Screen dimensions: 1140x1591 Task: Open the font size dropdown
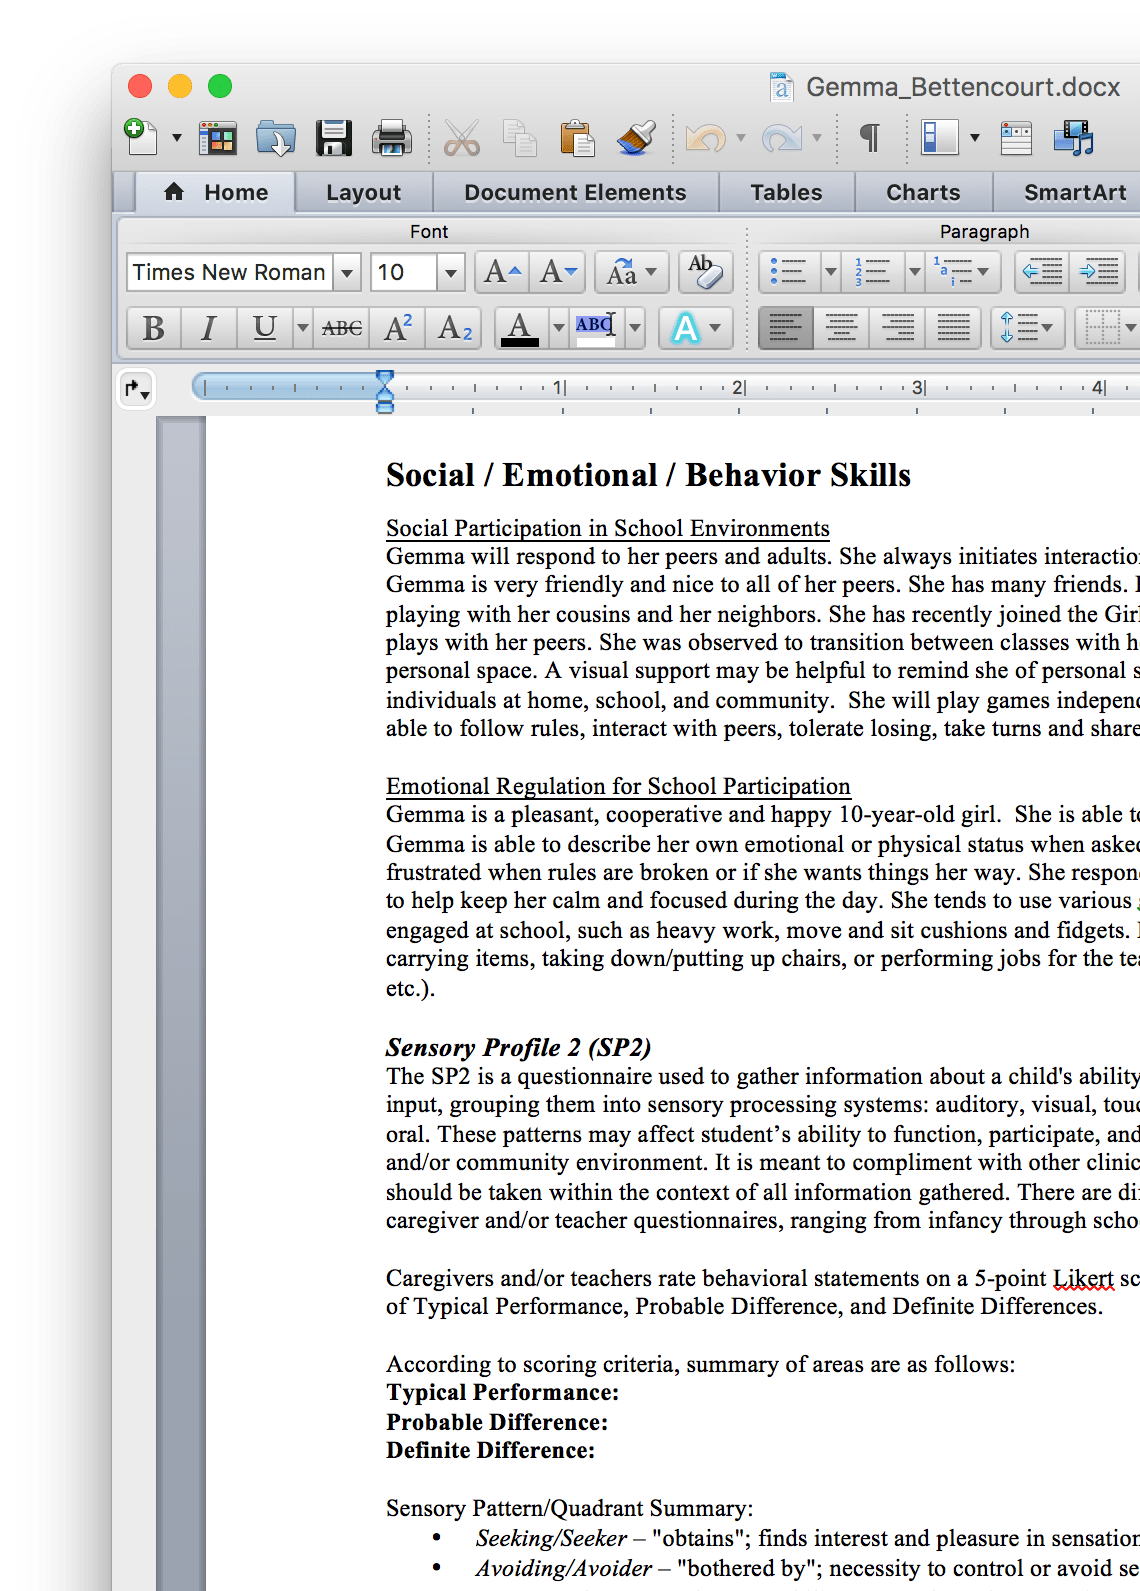tap(450, 272)
